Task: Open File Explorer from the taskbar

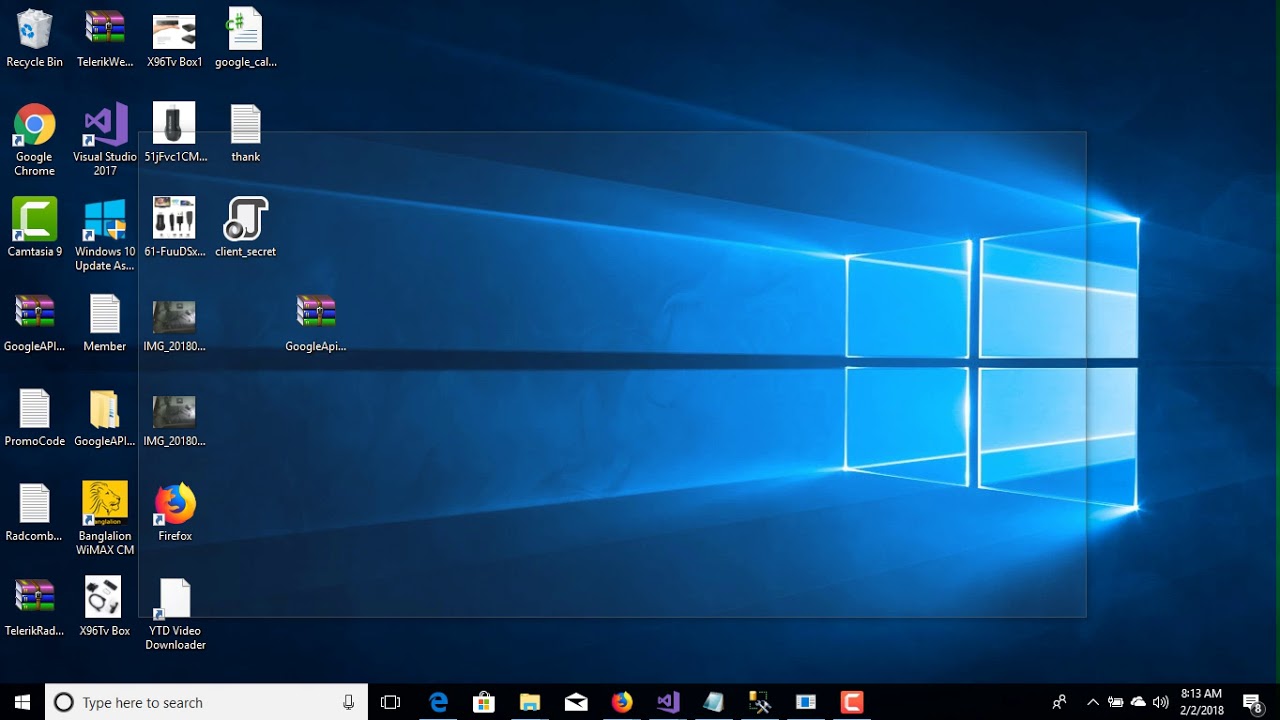Action: click(x=530, y=702)
